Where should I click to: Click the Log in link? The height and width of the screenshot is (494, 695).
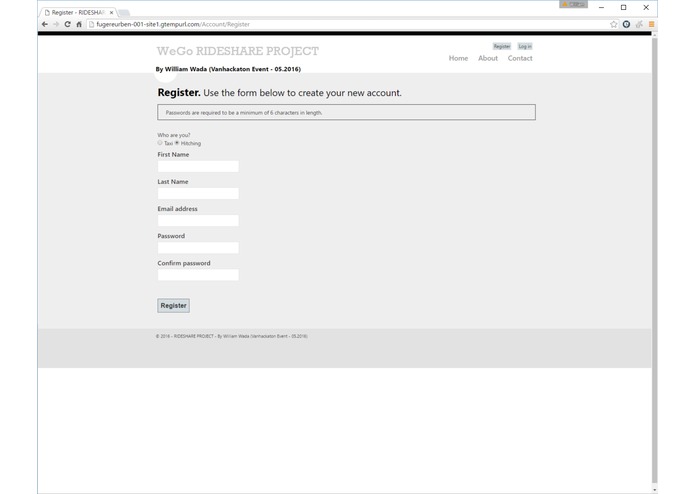coord(525,46)
